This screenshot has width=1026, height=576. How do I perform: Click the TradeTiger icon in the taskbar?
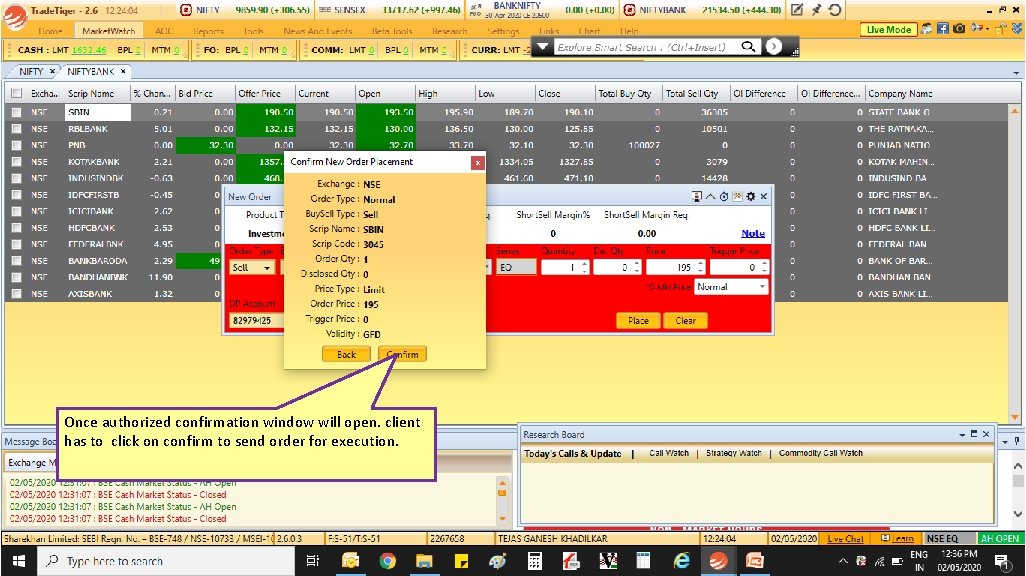point(718,561)
